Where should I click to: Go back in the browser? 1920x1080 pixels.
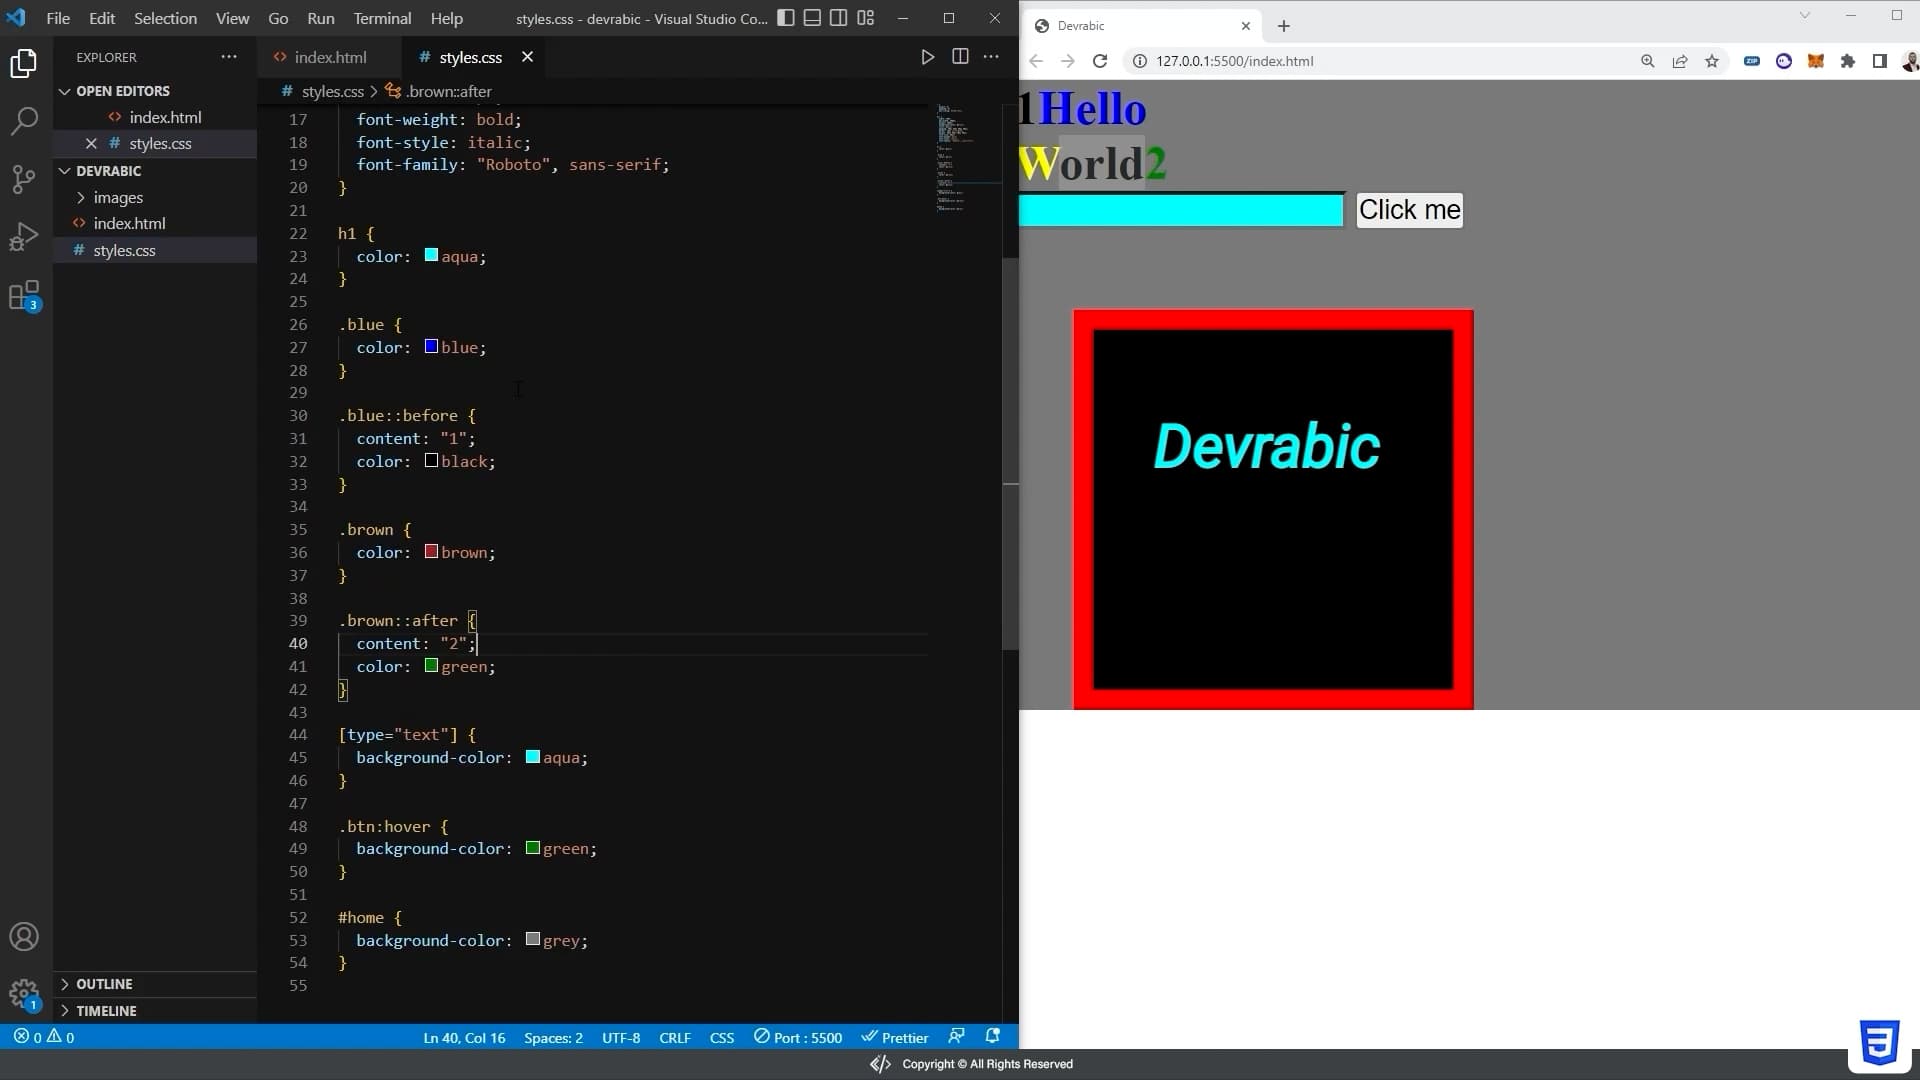(1036, 61)
